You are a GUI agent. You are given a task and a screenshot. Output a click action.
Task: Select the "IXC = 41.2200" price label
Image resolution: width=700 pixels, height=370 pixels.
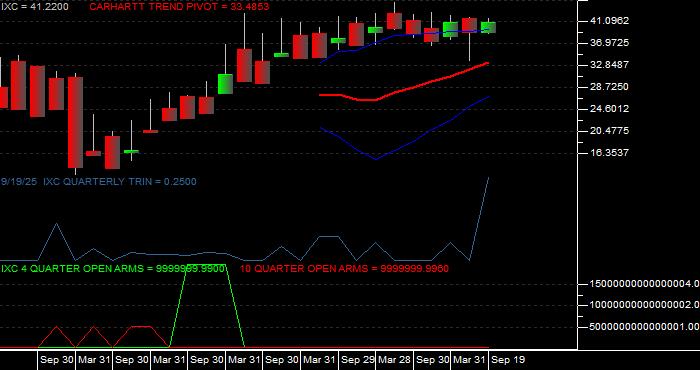pyautogui.click(x=35, y=7)
